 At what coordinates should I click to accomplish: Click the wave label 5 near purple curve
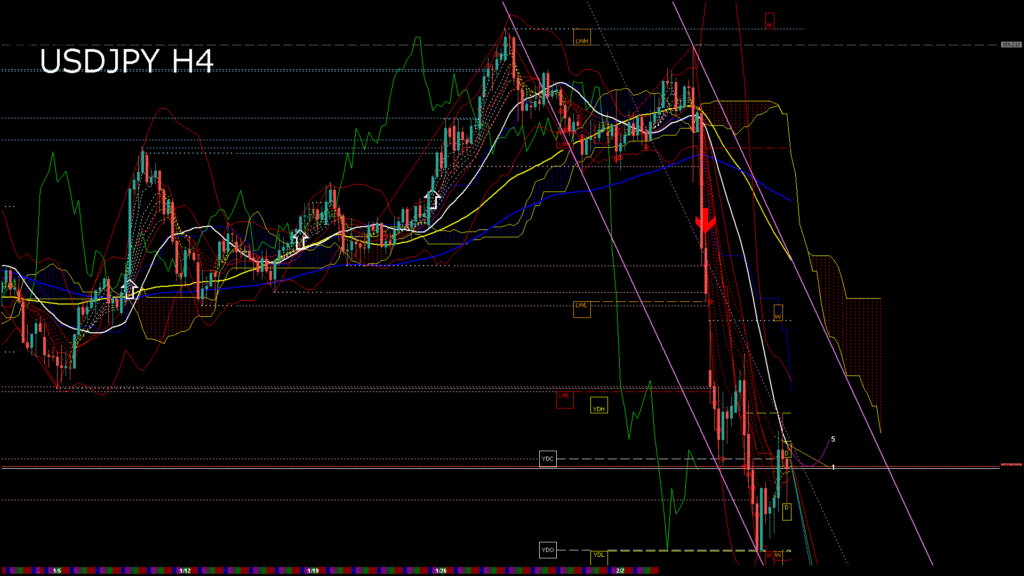point(833,439)
